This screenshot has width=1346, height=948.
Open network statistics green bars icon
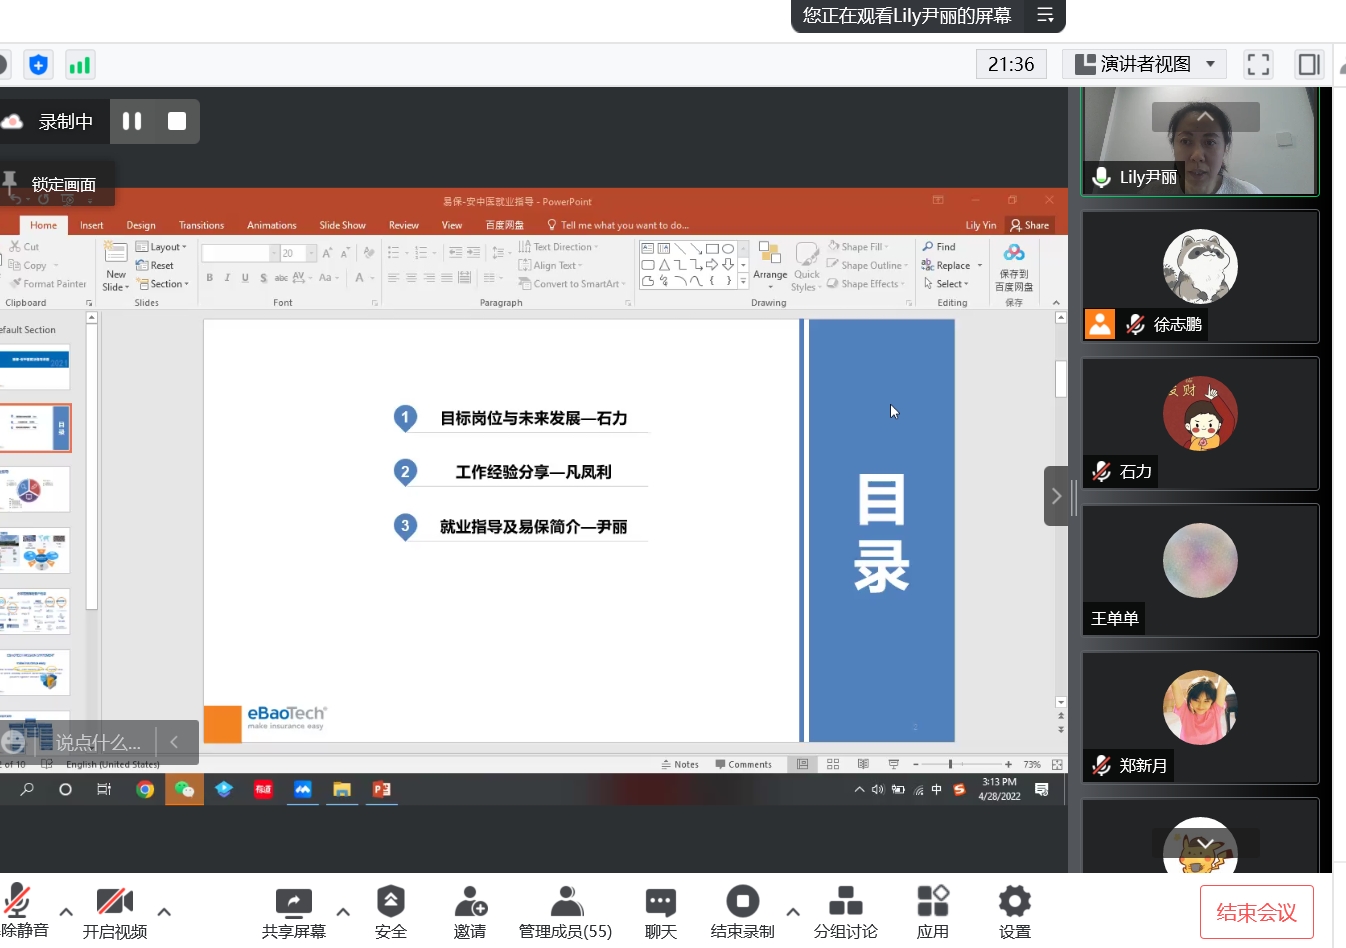click(x=80, y=65)
